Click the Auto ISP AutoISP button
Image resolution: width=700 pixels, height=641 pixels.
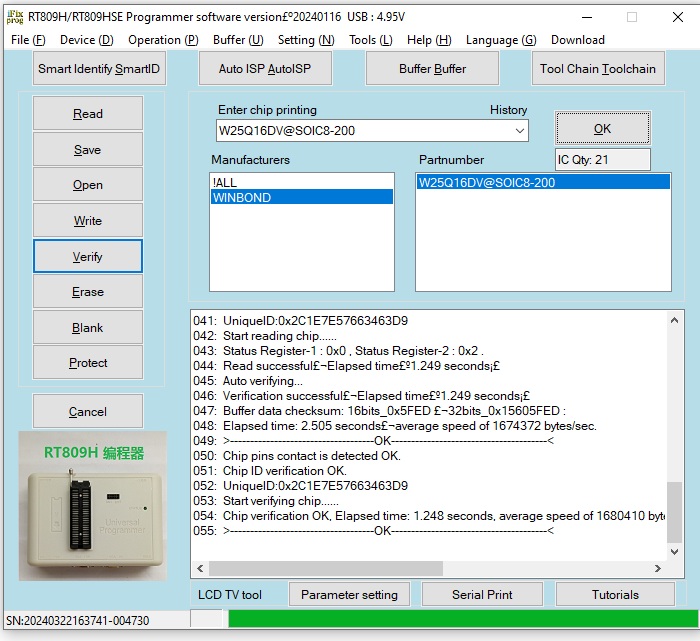tap(265, 68)
